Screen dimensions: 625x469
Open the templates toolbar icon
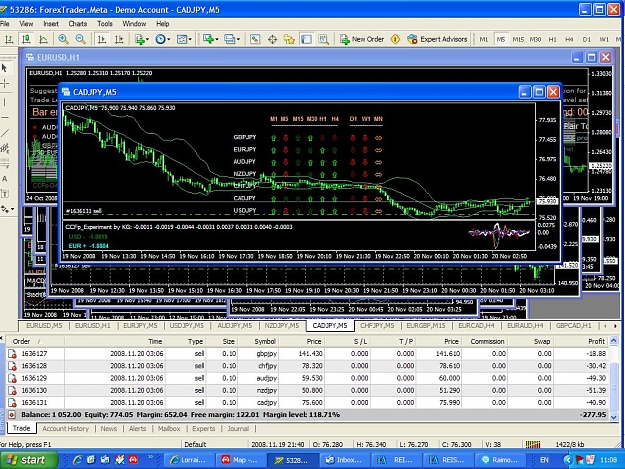tap(181, 39)
